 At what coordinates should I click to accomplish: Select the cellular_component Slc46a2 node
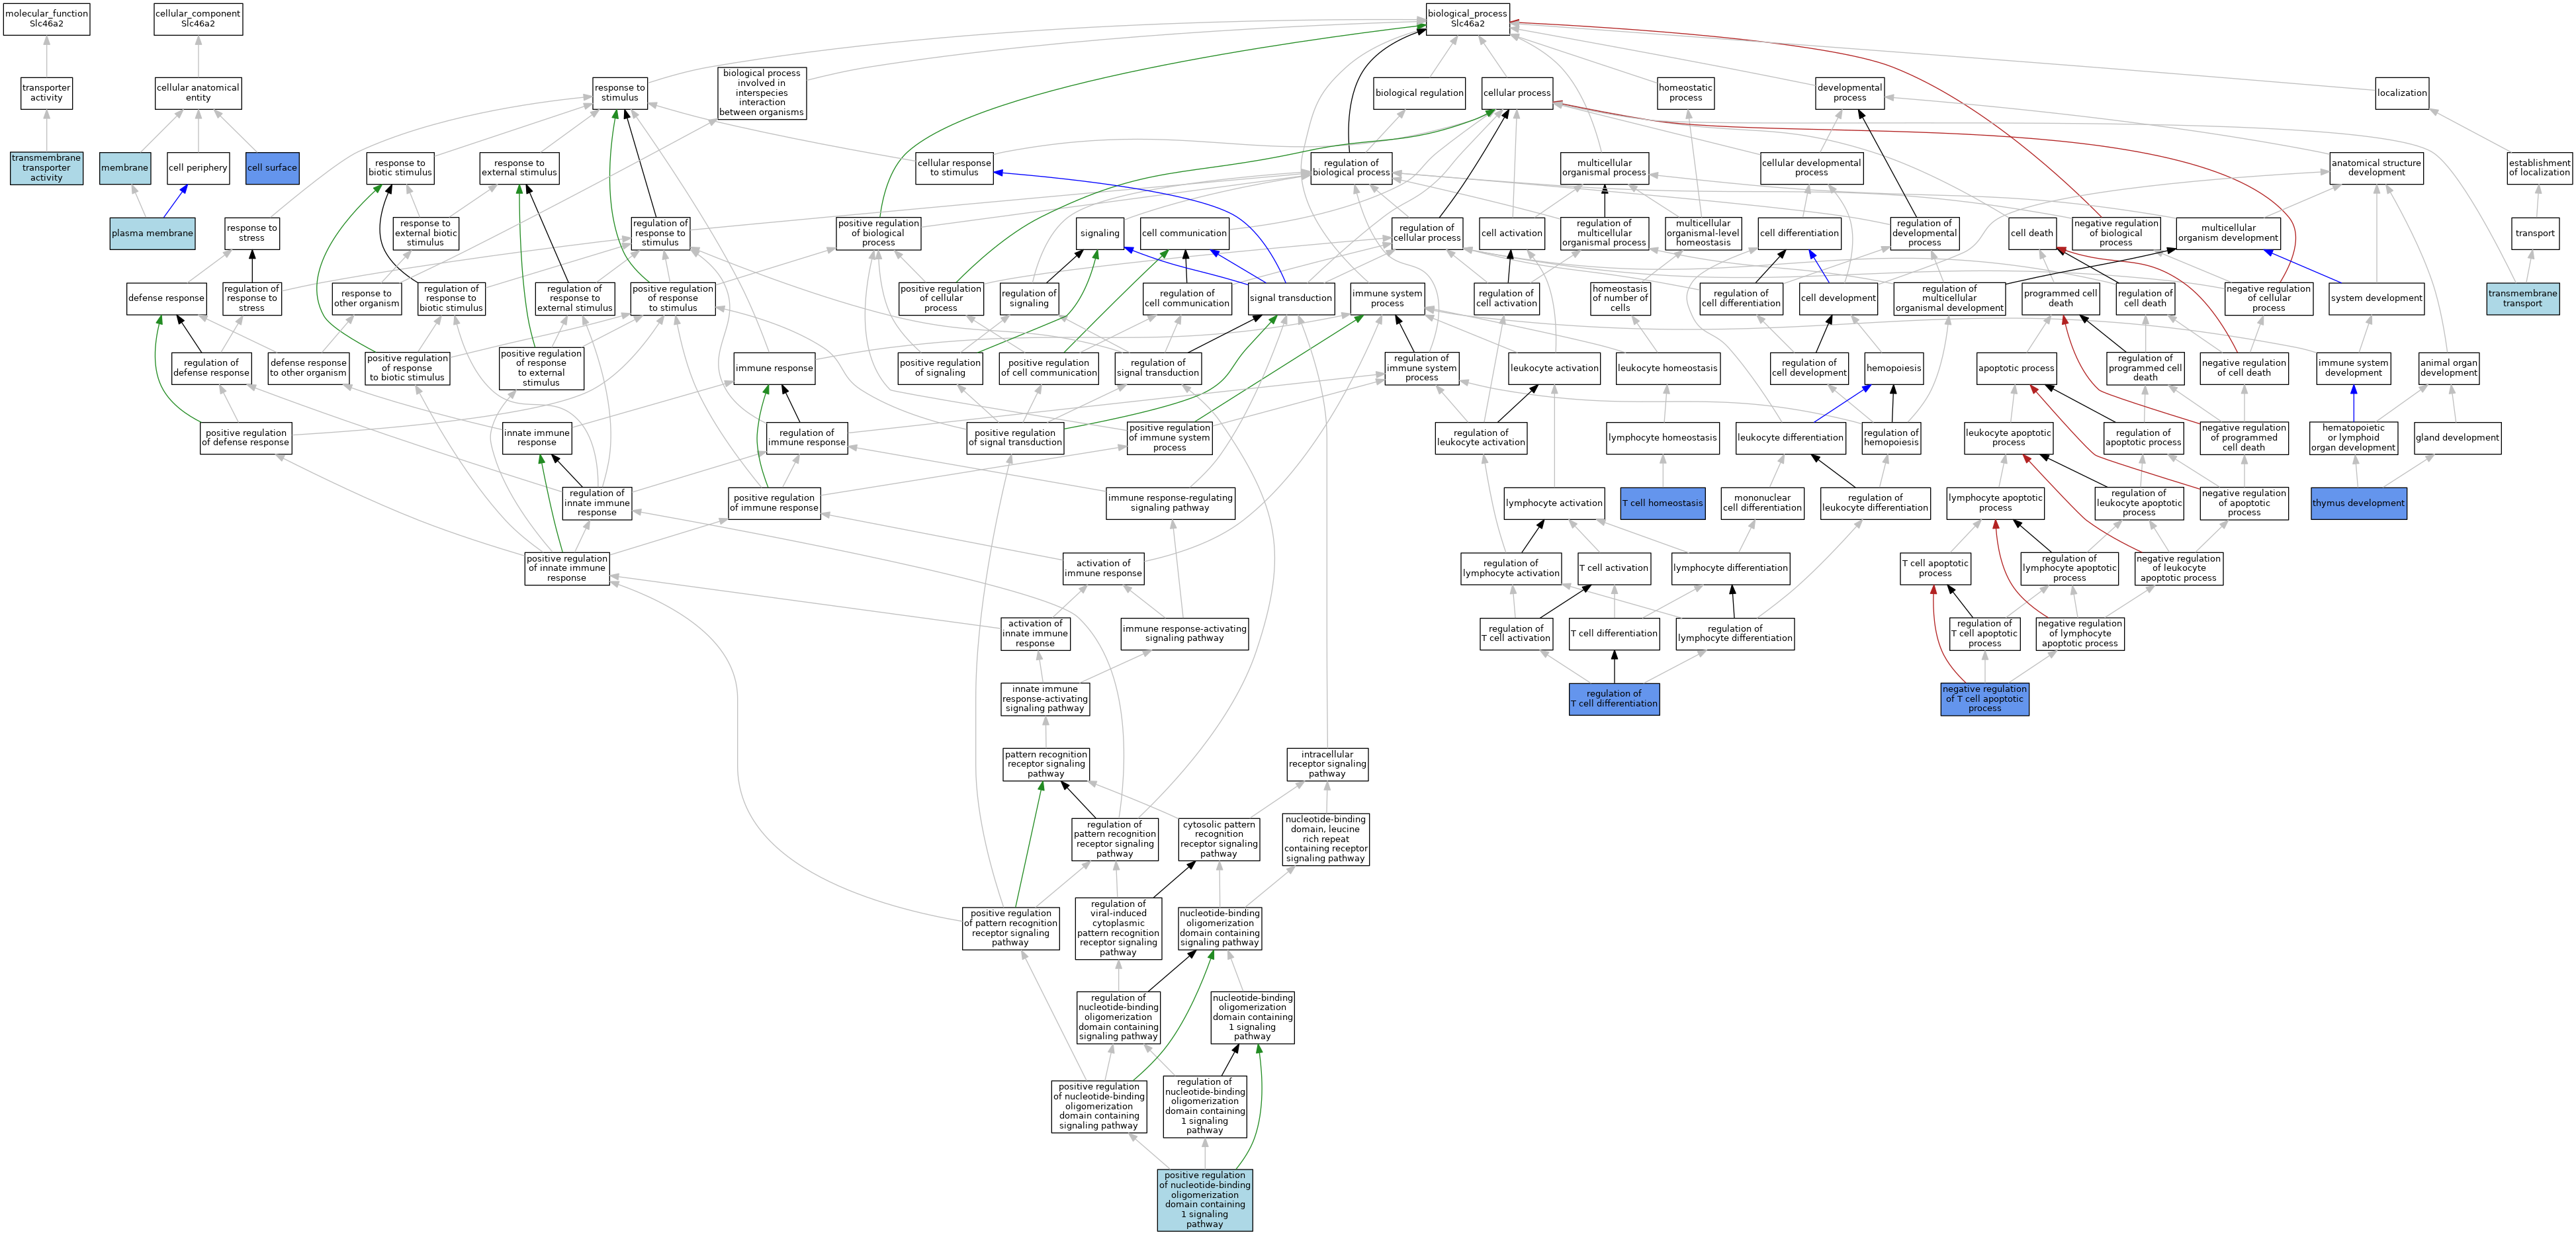pos(198,19)
